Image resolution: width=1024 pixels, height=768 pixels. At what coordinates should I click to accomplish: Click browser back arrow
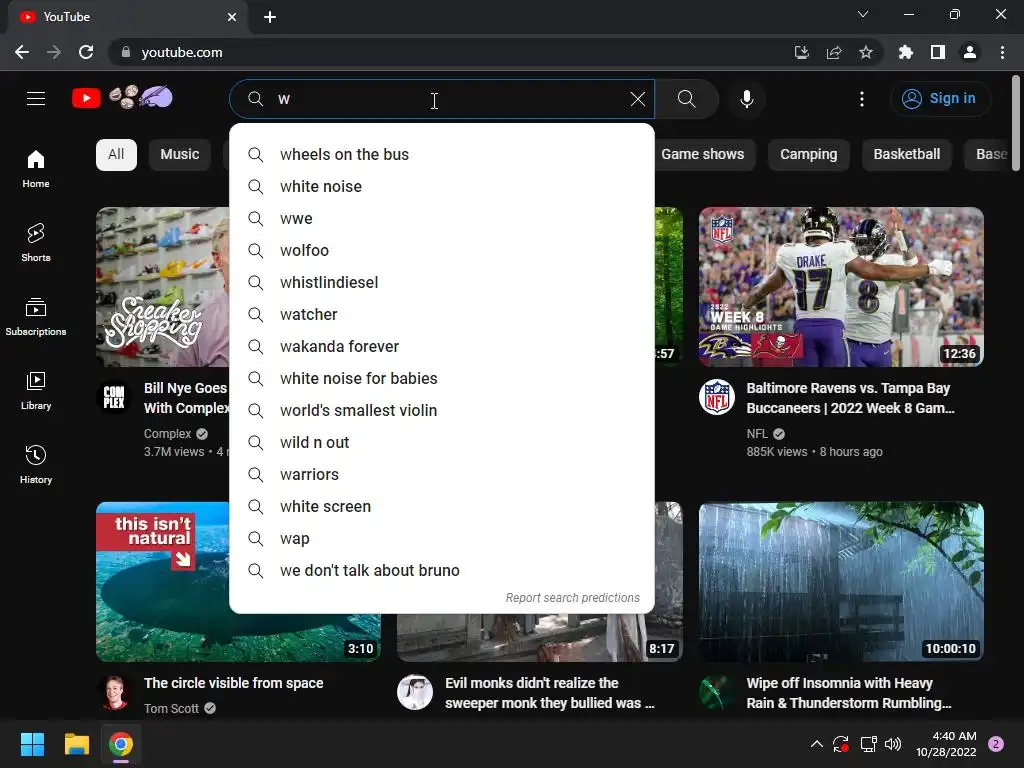click(22, 52)
